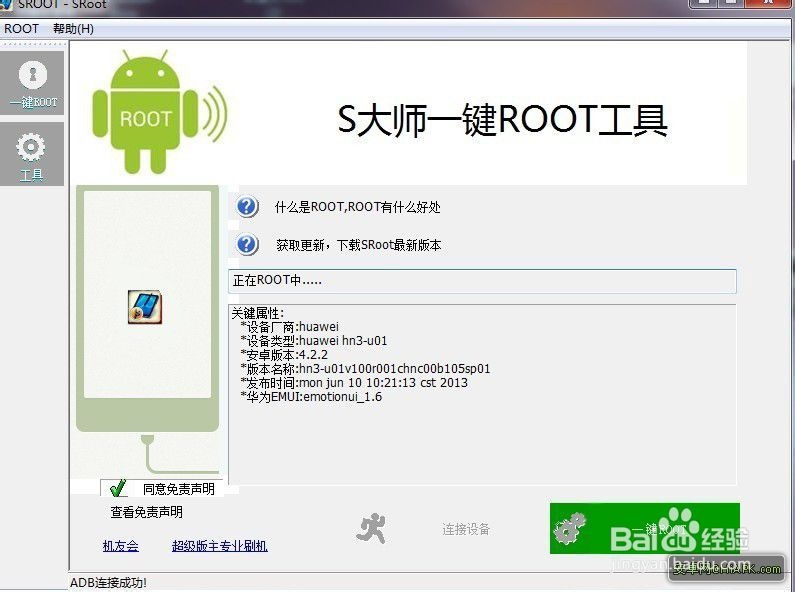Click the app icon on phone preview

pos(145,307)
